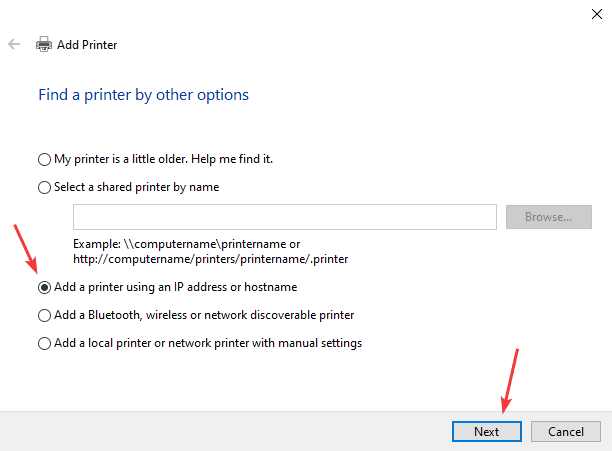The width and height of the screenshot is (612, 451).
Task: Click the 'Find a printer by other options' heading
Action: pos(143,95)
